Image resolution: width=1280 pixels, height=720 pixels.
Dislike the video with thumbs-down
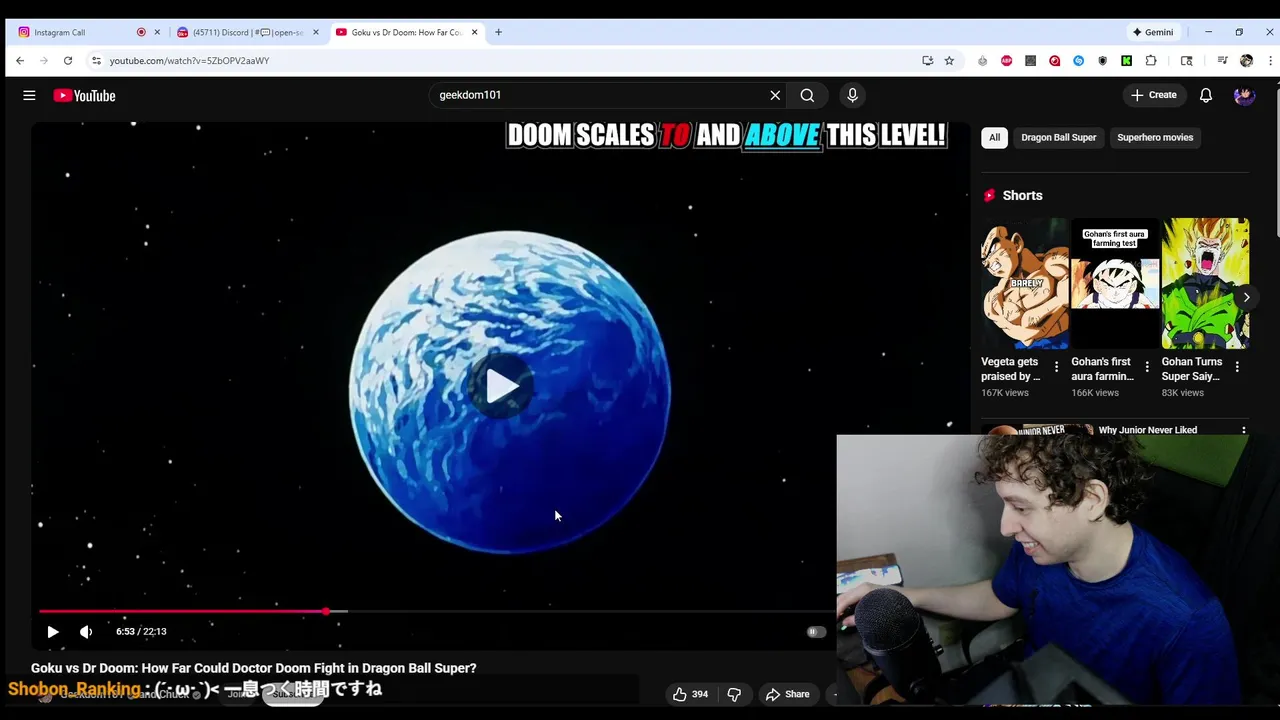(734, 694)
